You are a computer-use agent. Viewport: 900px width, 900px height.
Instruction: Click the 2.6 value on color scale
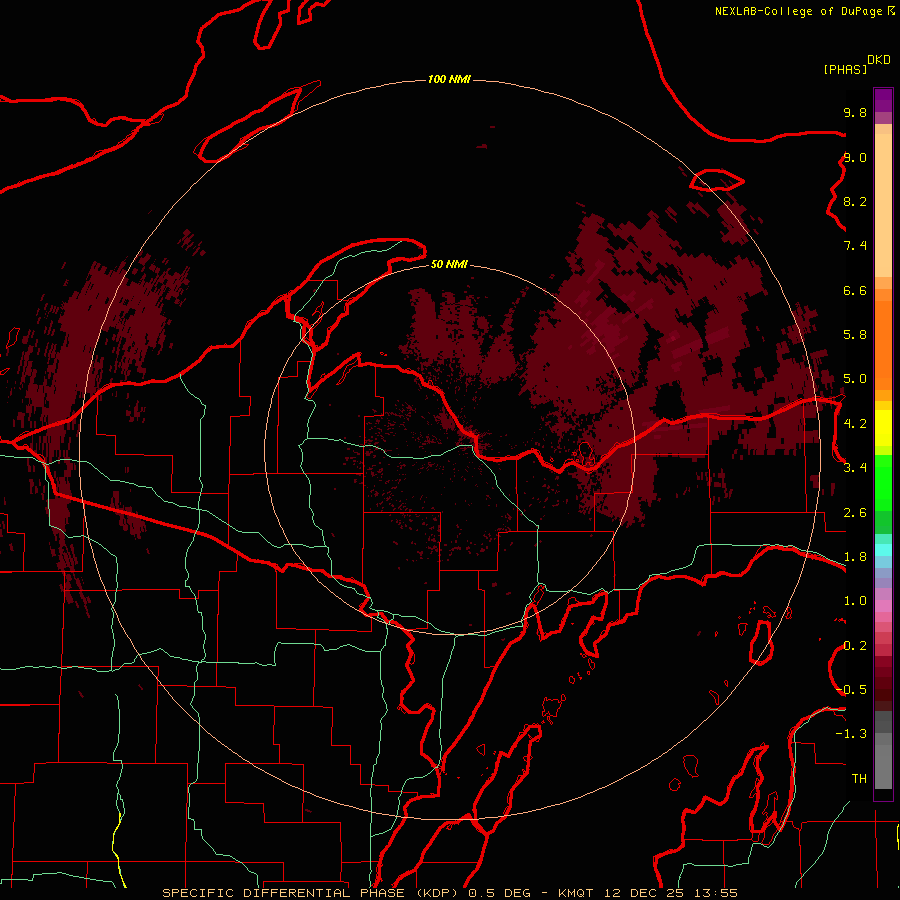pyautogui.click(x=855, y=513)
